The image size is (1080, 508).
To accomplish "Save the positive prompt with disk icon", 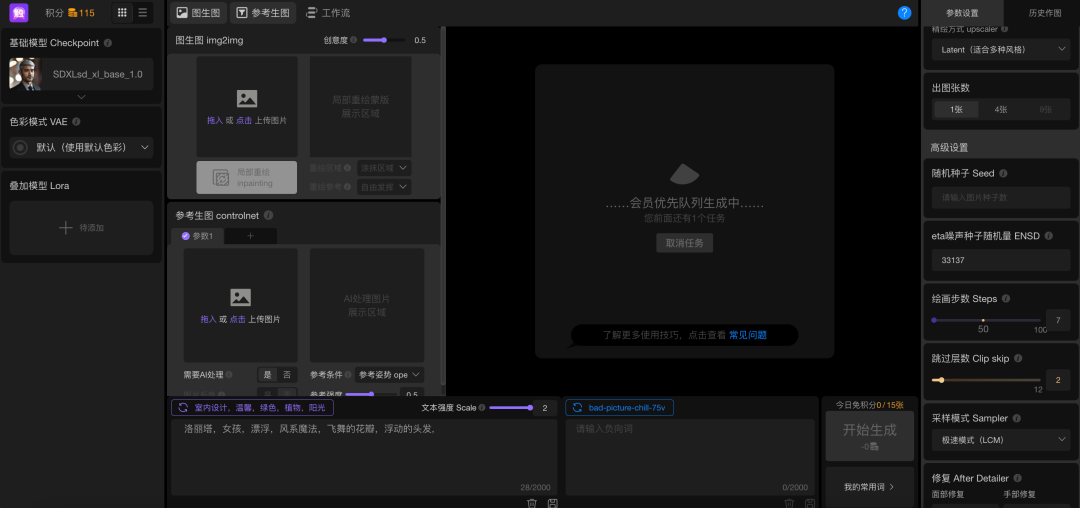I will tap(552, 503).
